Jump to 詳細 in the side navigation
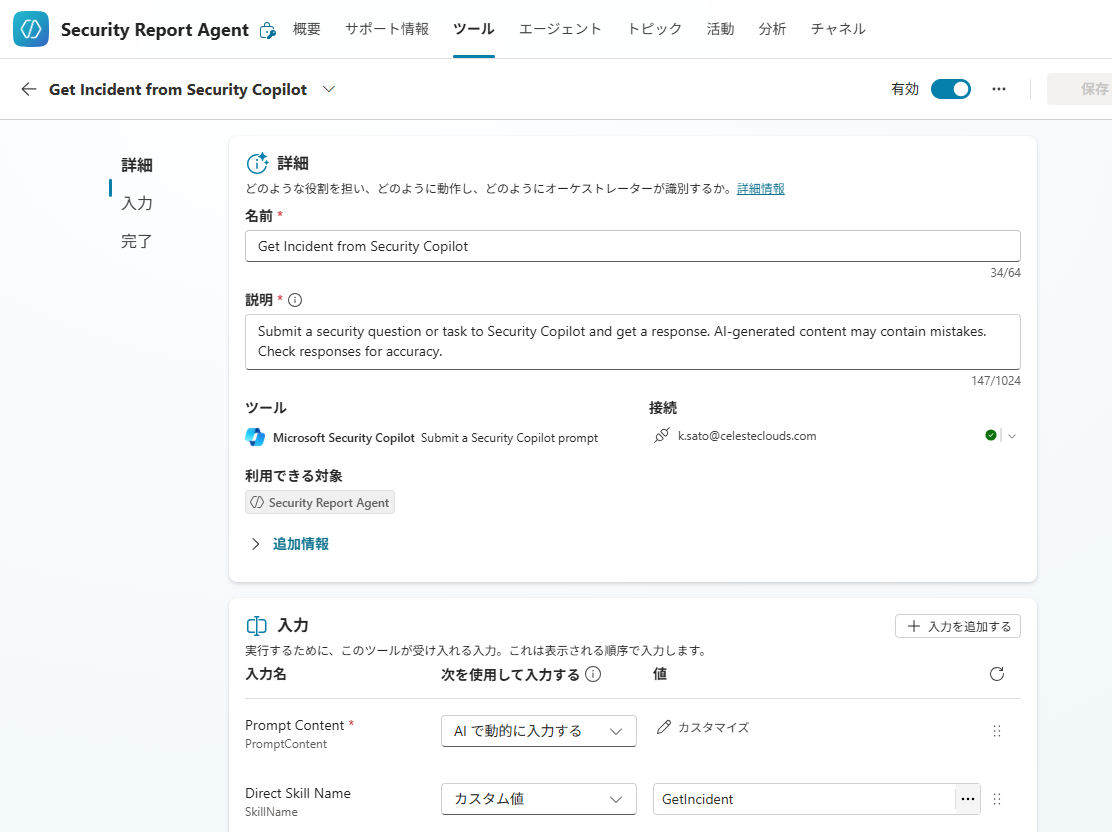The image size is (1112, 832). pyautogui.click(x=137, y=165)
